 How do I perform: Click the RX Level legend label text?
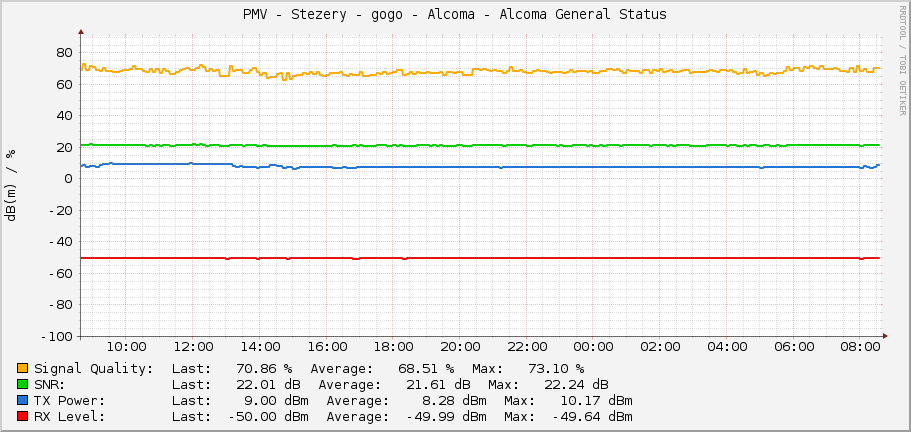tap(70, 416)
